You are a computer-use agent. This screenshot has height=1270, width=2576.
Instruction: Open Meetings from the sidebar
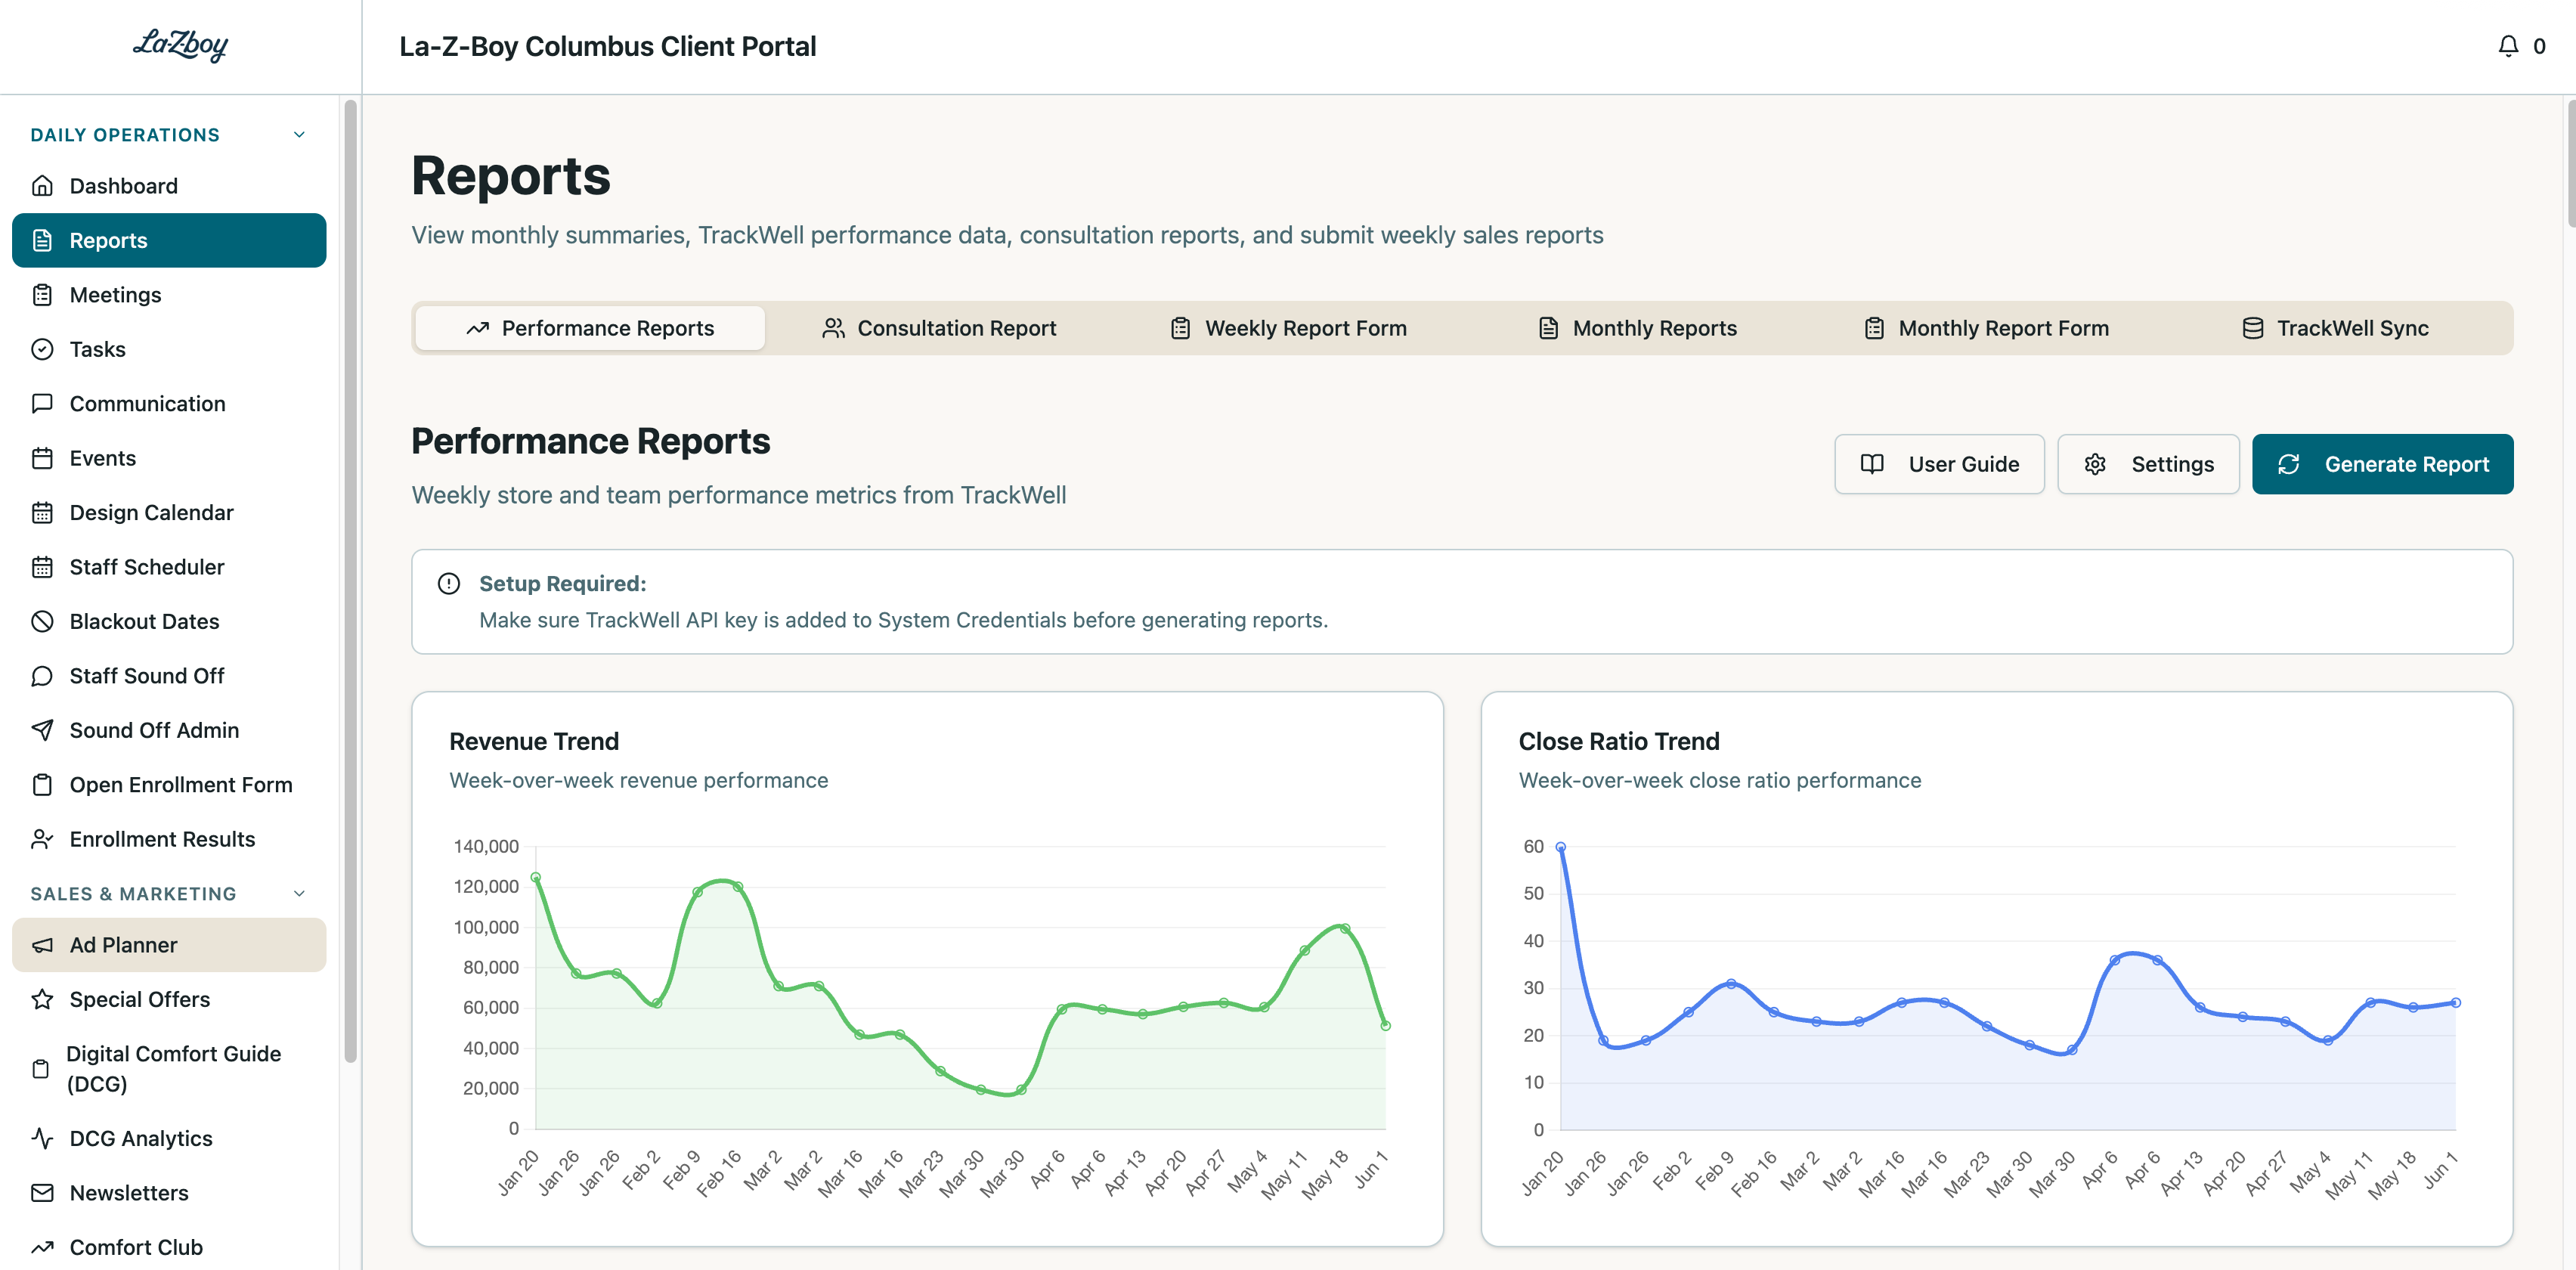[169, 295]
